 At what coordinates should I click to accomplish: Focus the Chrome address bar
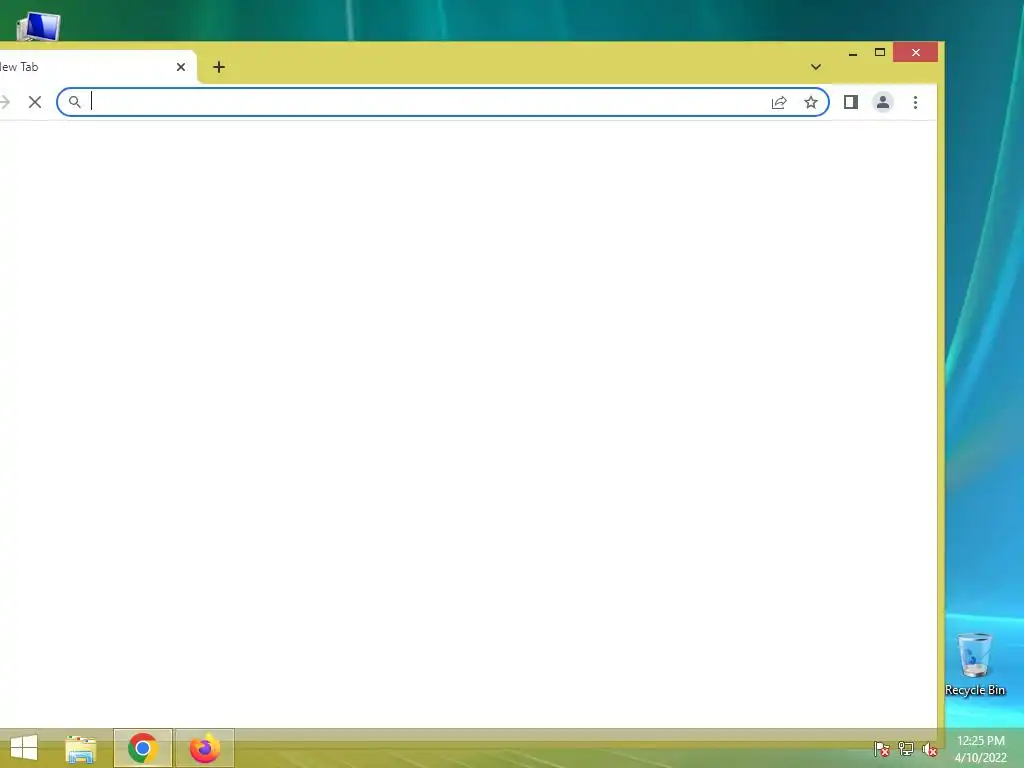(x=443, y=102)
